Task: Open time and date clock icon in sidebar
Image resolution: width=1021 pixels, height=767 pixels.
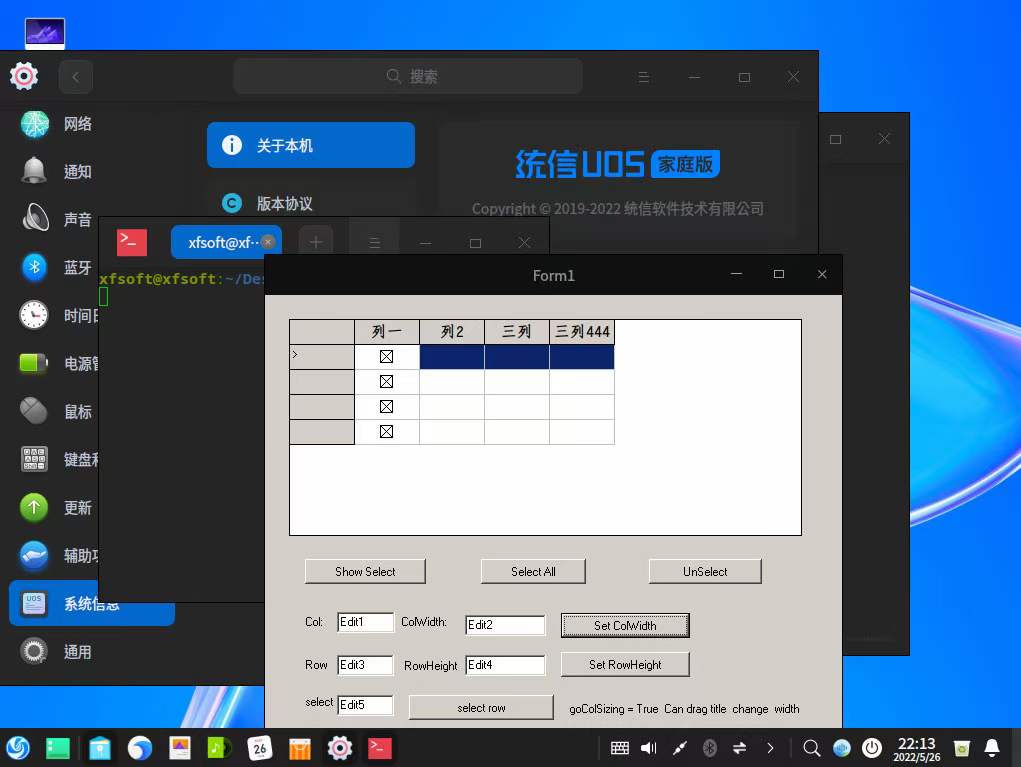Action: 34,315
